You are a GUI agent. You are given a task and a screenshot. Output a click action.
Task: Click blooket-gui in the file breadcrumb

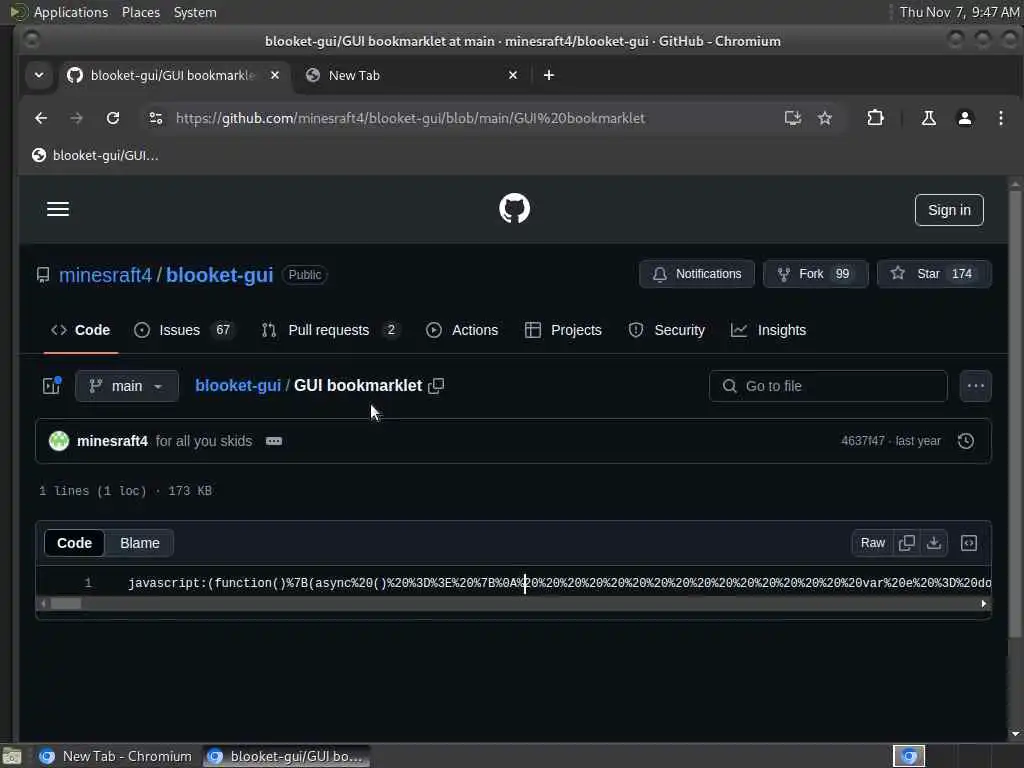(x=238, y=385)
